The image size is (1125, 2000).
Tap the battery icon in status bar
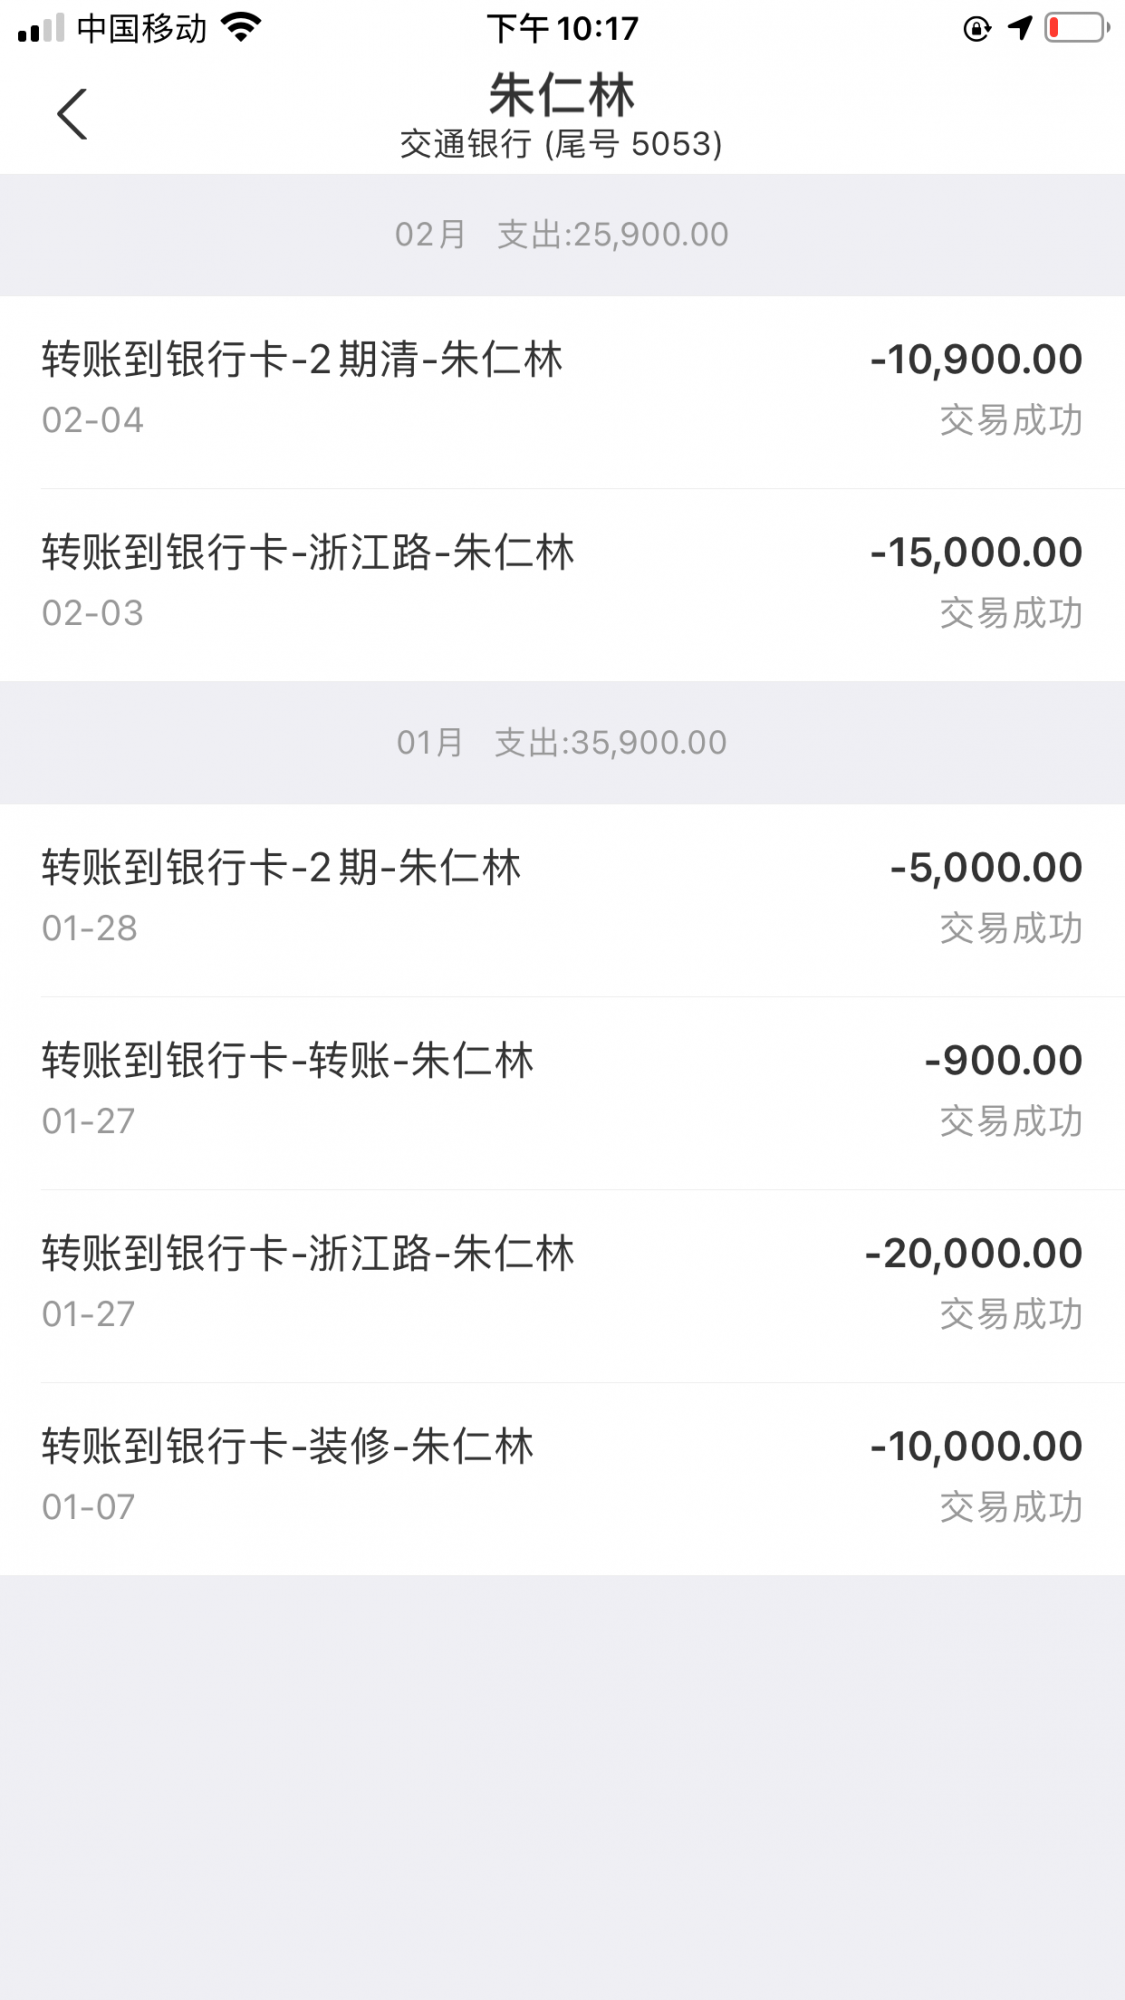tap(1076, 28)
